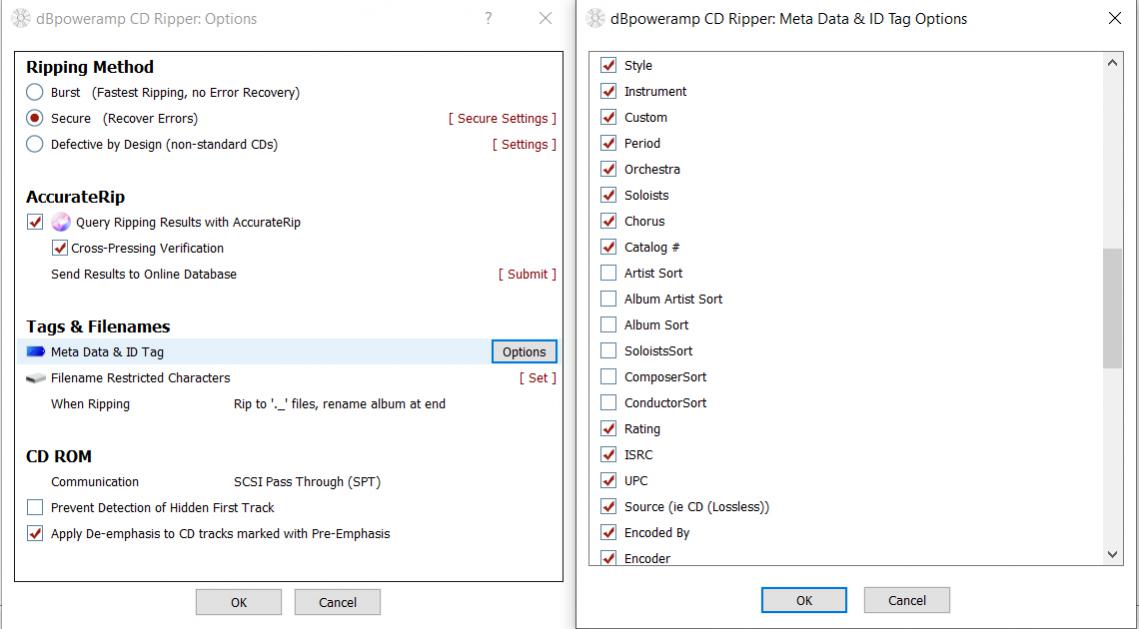
Task: Open the Secure Settings link
Action: coord(502,118)
